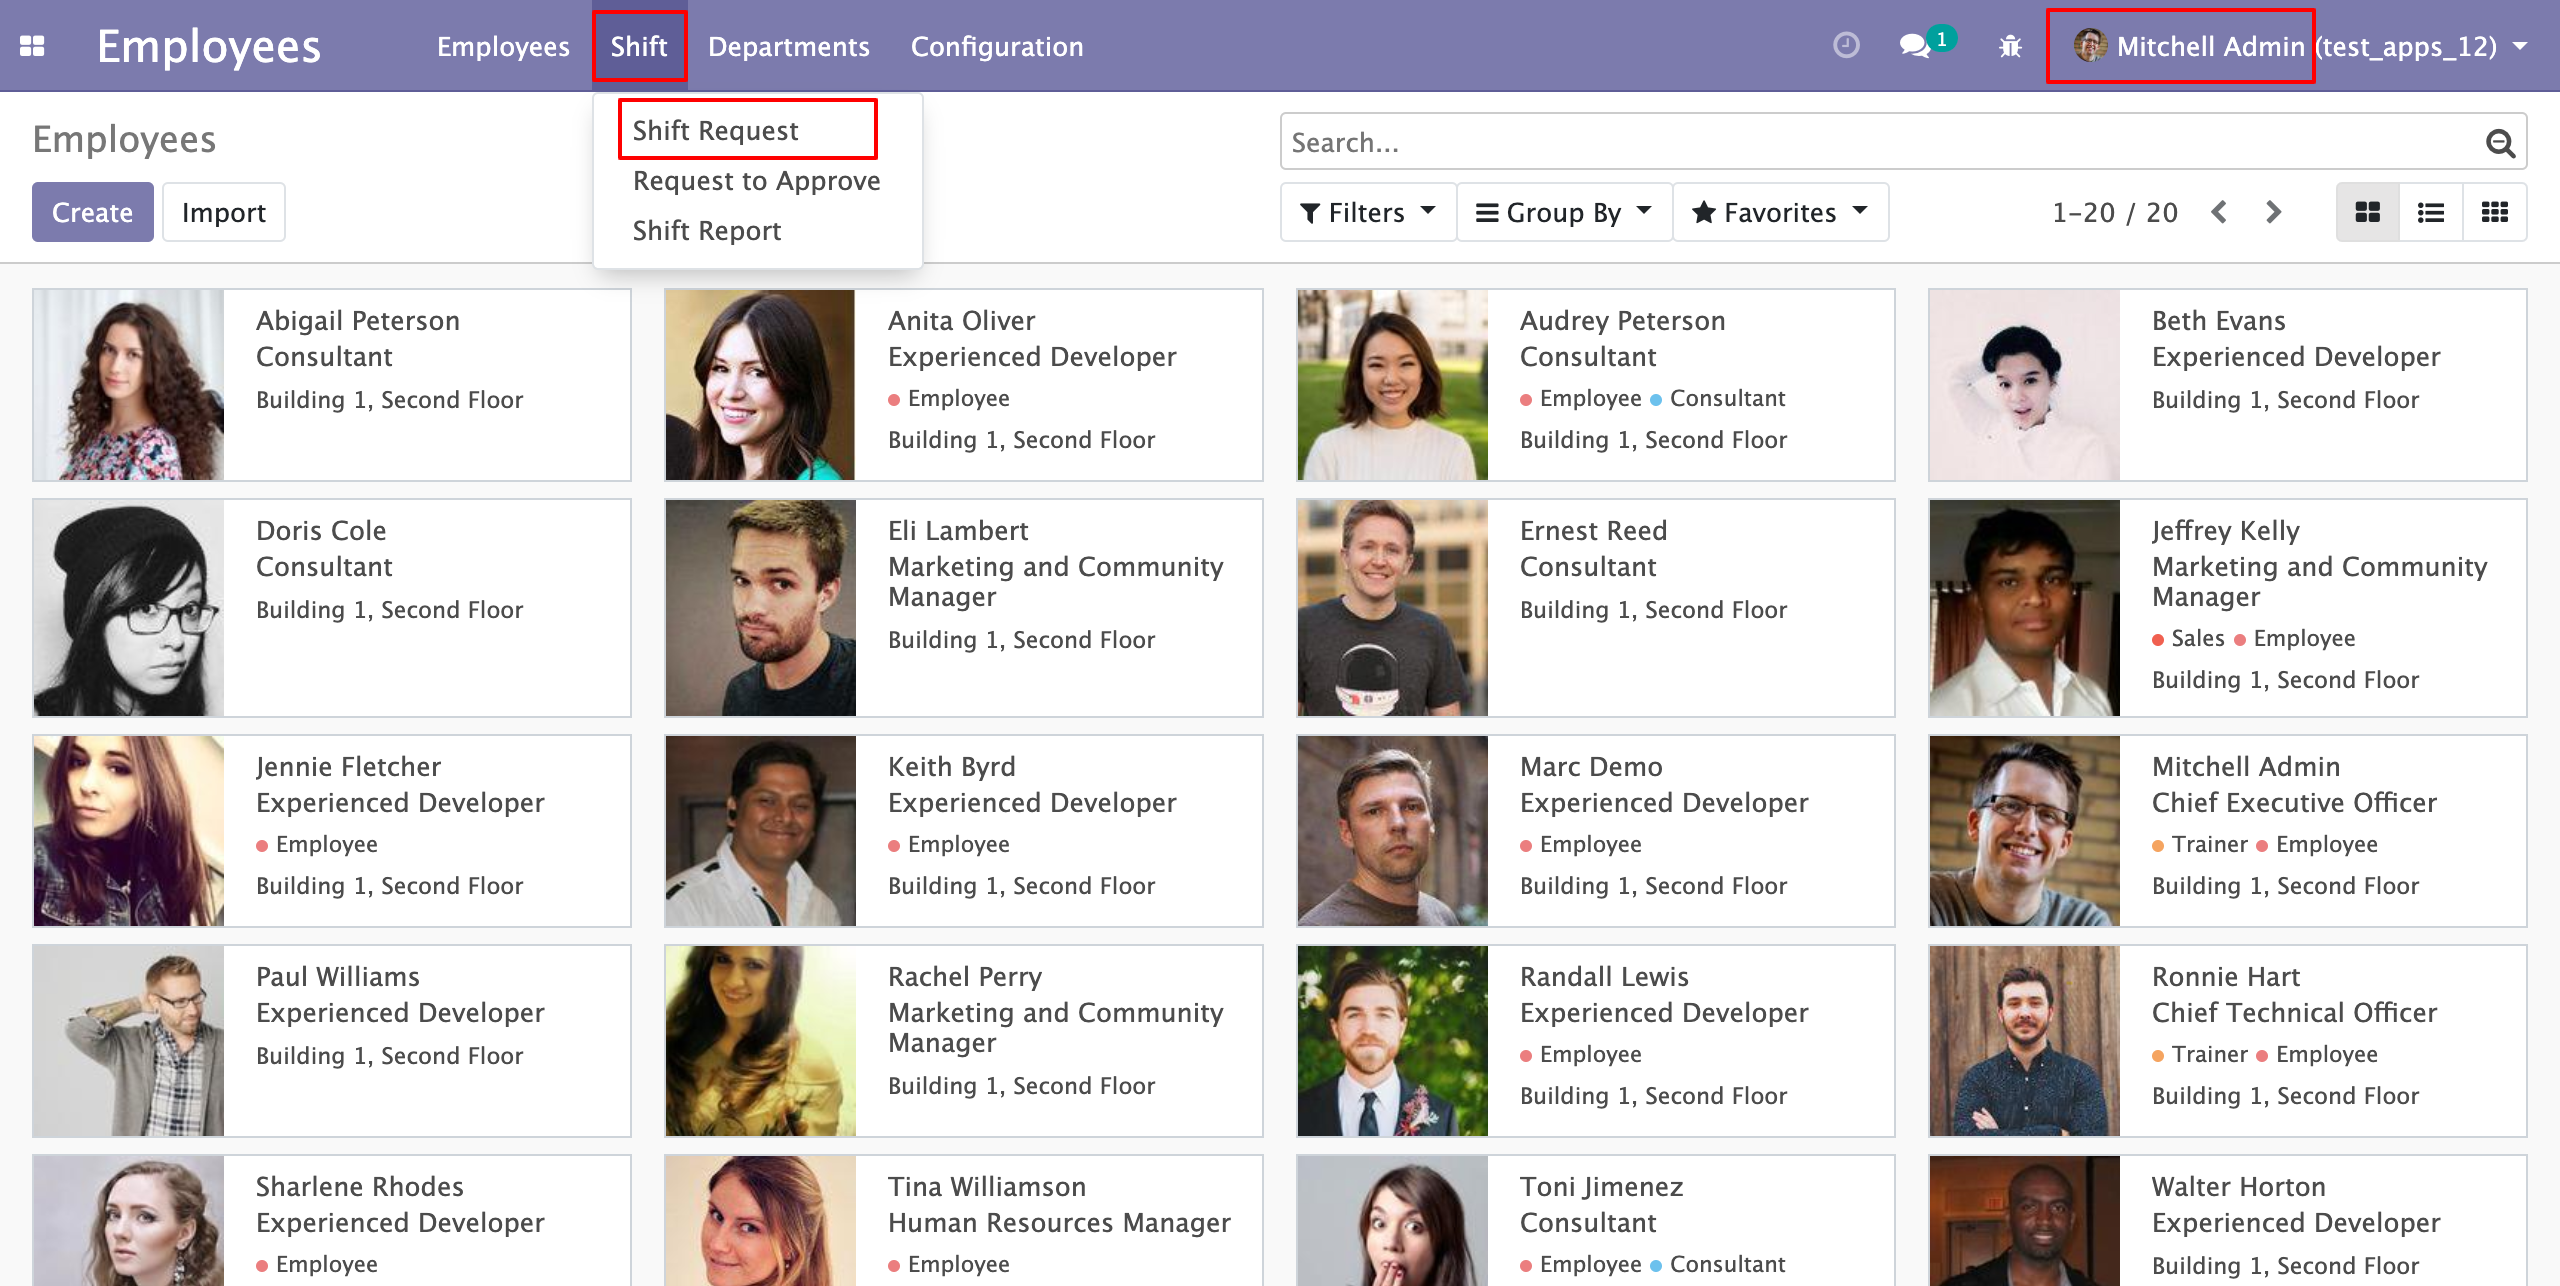Open the Configuration menu
Viewport: 2560px width, 1286px height.
[996, 46]
